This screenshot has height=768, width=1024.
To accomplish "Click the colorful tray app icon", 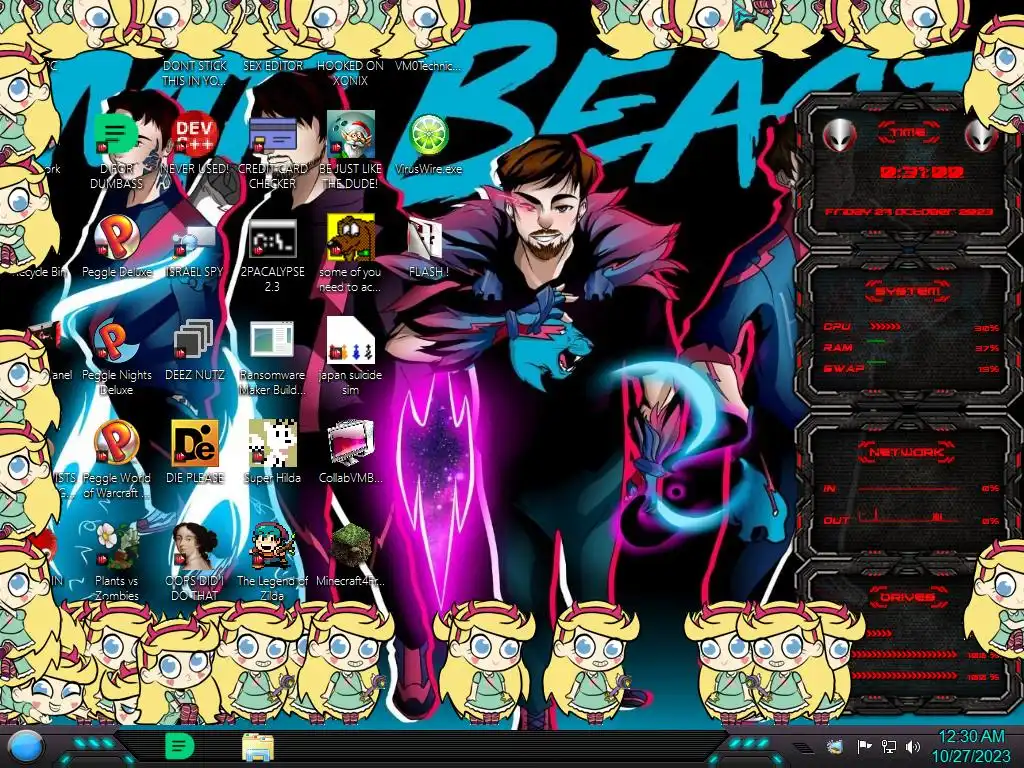I will tap(835, 746).
